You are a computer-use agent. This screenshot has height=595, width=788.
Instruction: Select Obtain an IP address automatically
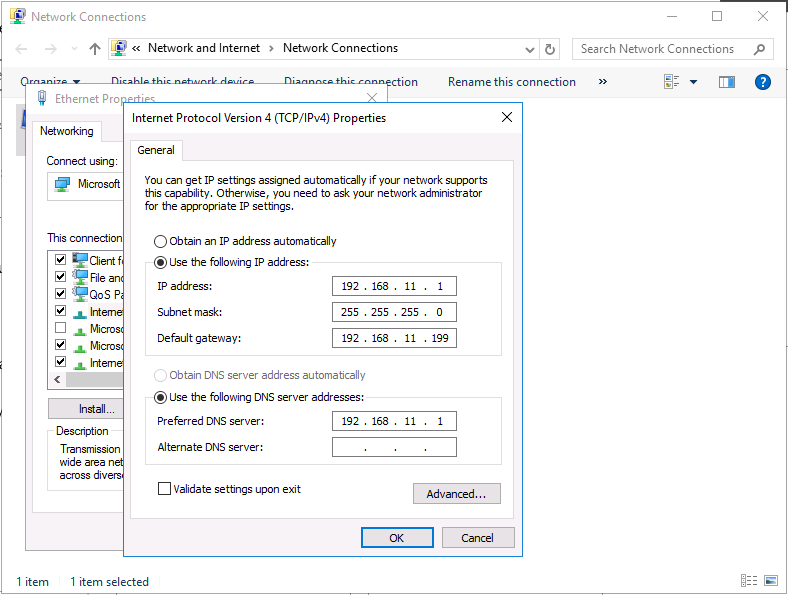(160, 241)
